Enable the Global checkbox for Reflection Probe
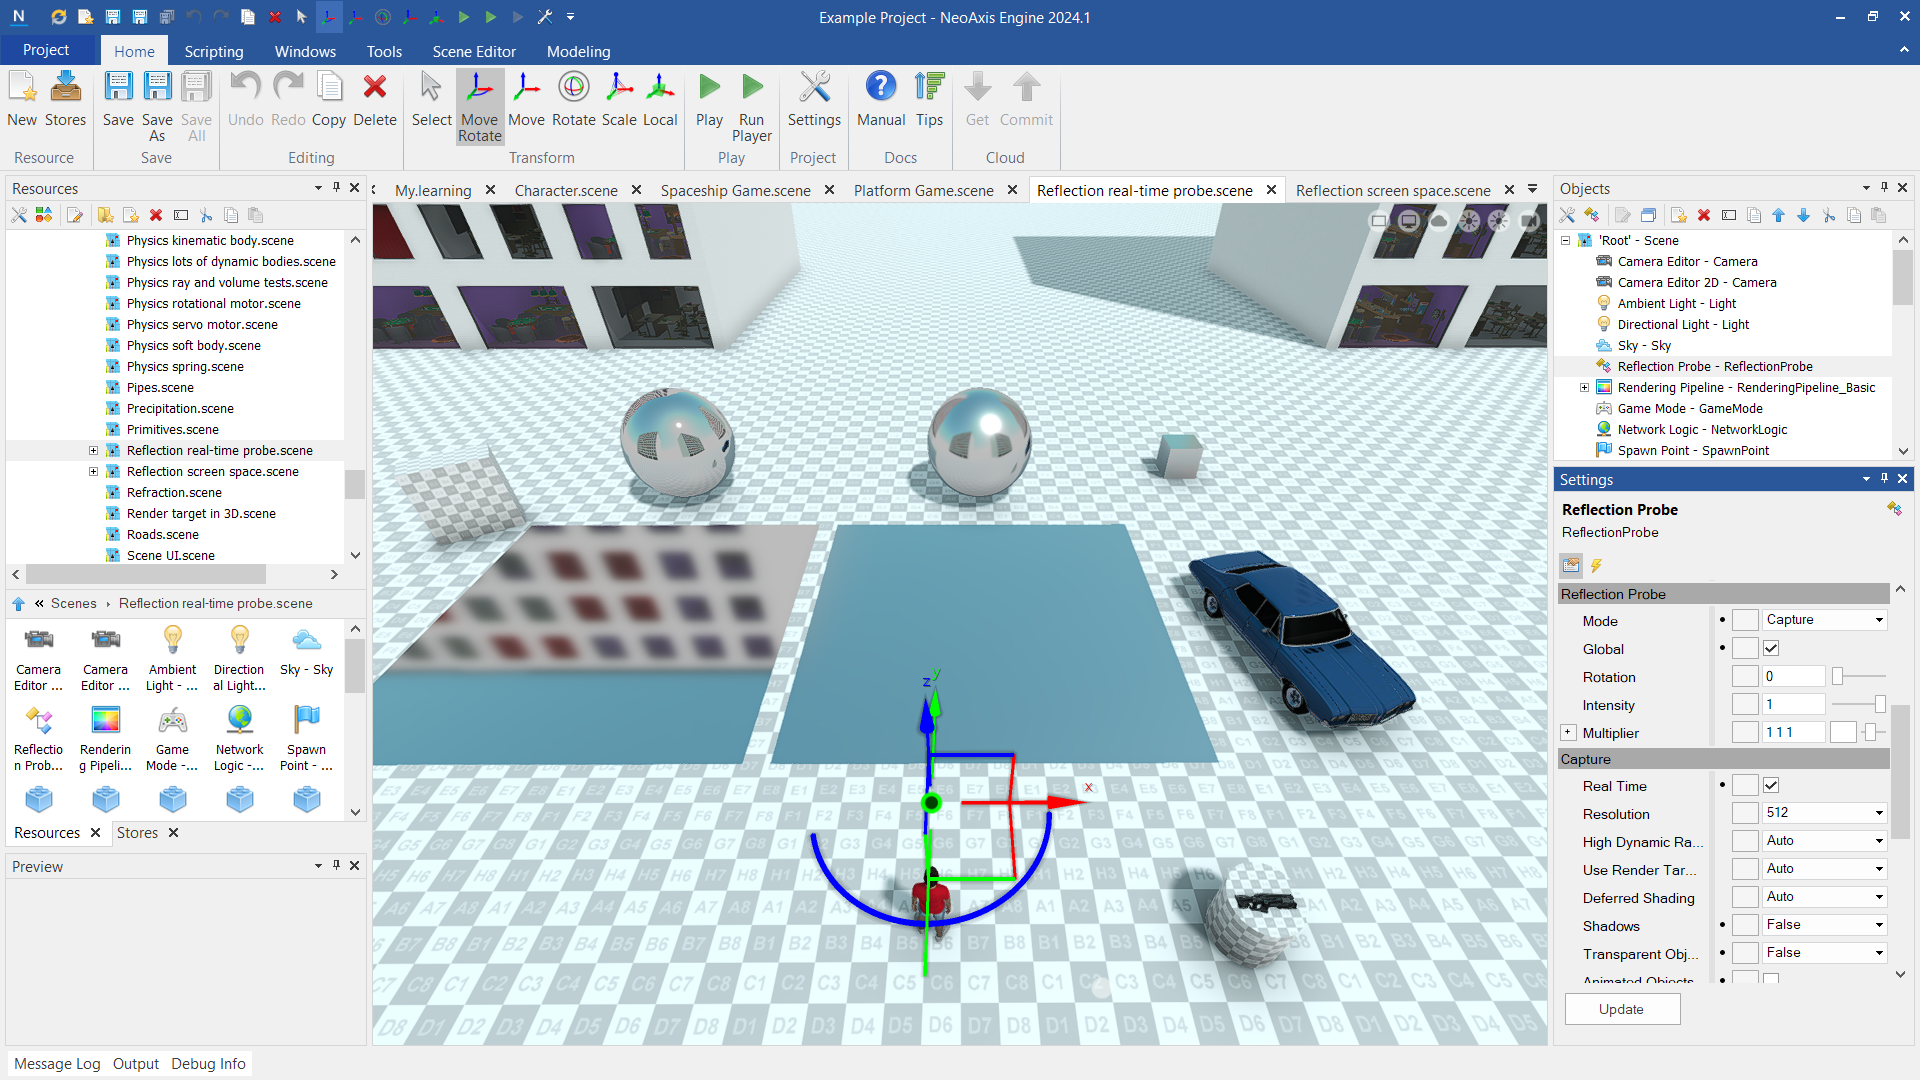The image size is (1920, 1080). coord(1770,648)
